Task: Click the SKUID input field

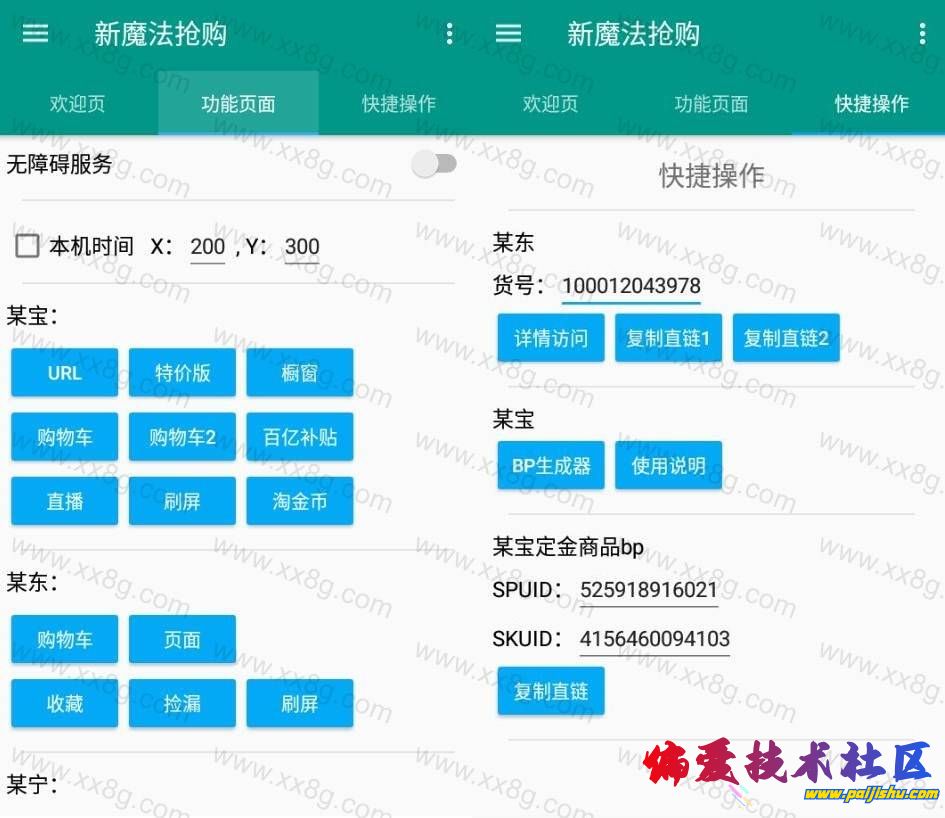Action: [x=654, y=639]
